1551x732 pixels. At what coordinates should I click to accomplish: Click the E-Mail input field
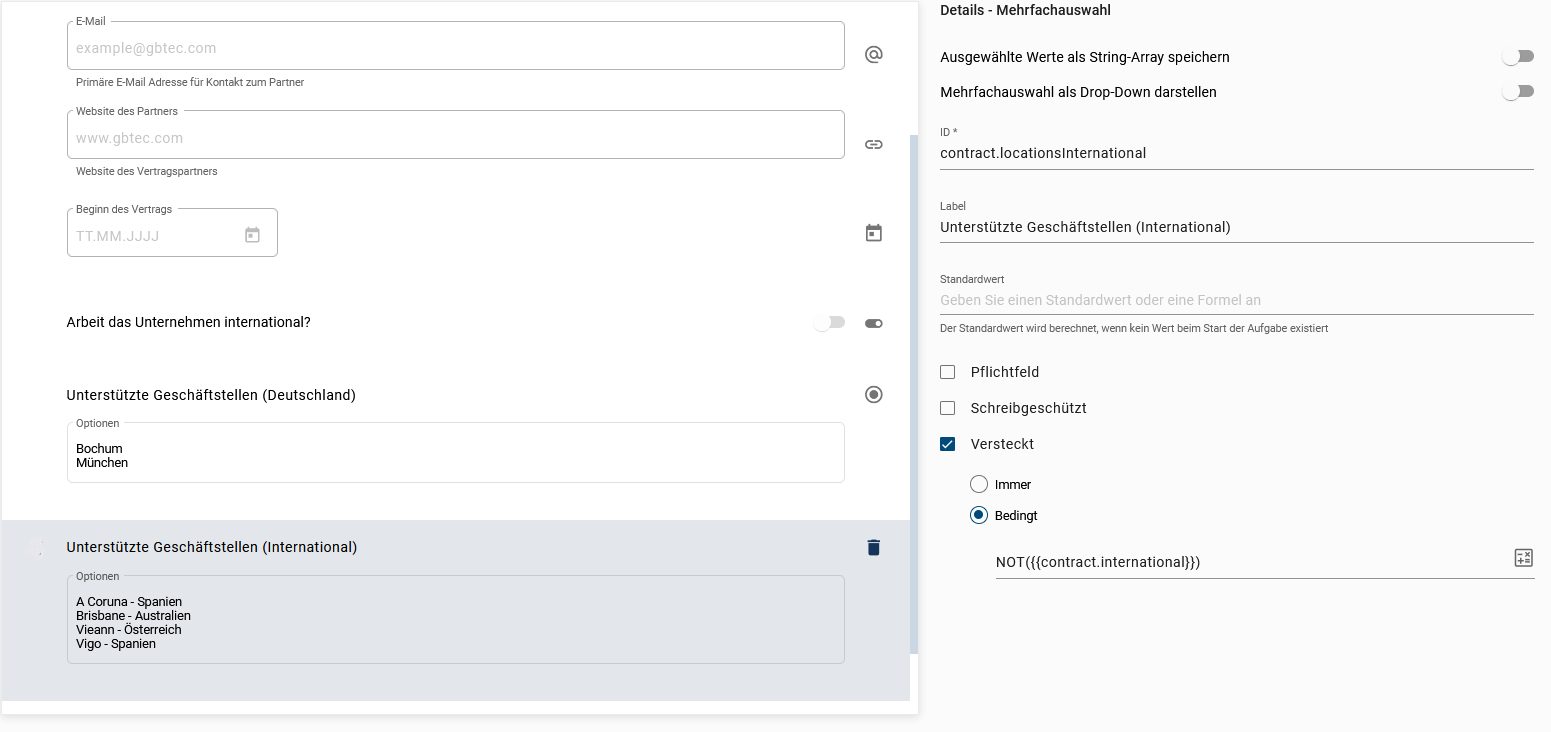[x=455, y=48]
